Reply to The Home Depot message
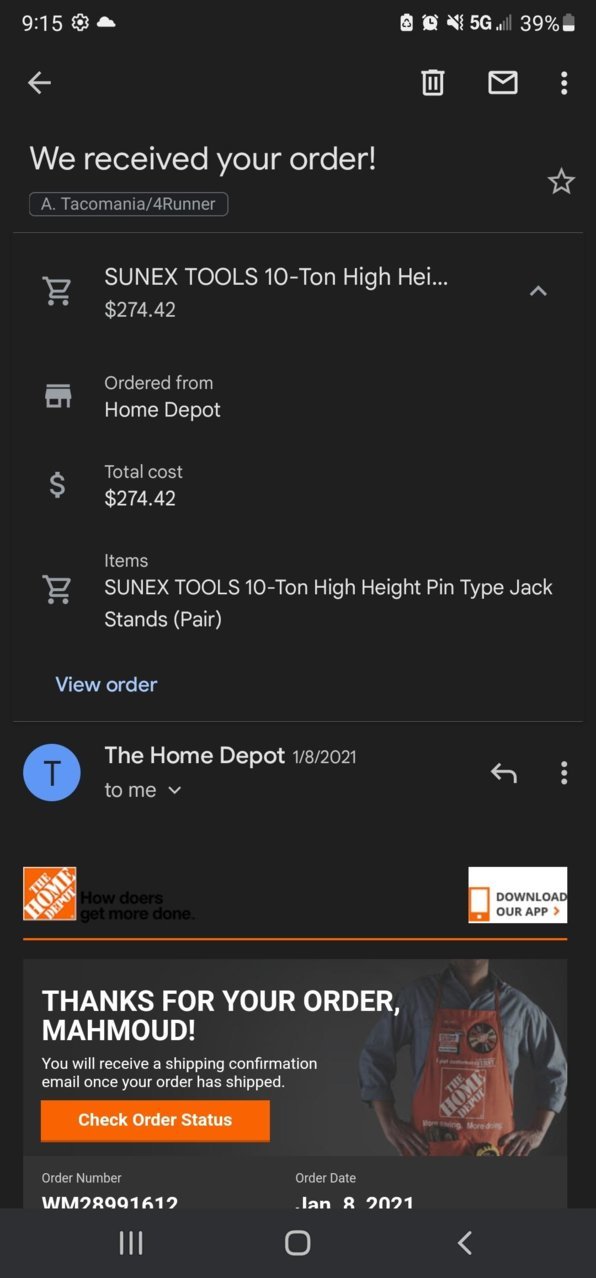596x1278 pixels. 504,772
